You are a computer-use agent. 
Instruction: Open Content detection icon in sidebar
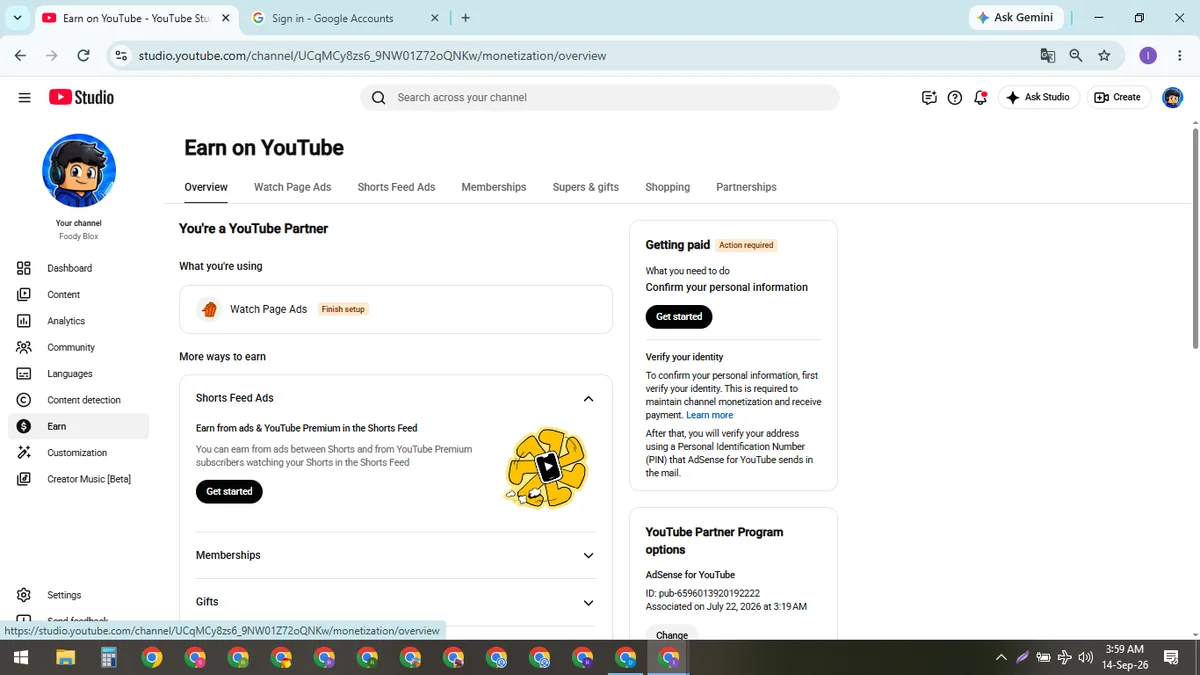point(24,400)
